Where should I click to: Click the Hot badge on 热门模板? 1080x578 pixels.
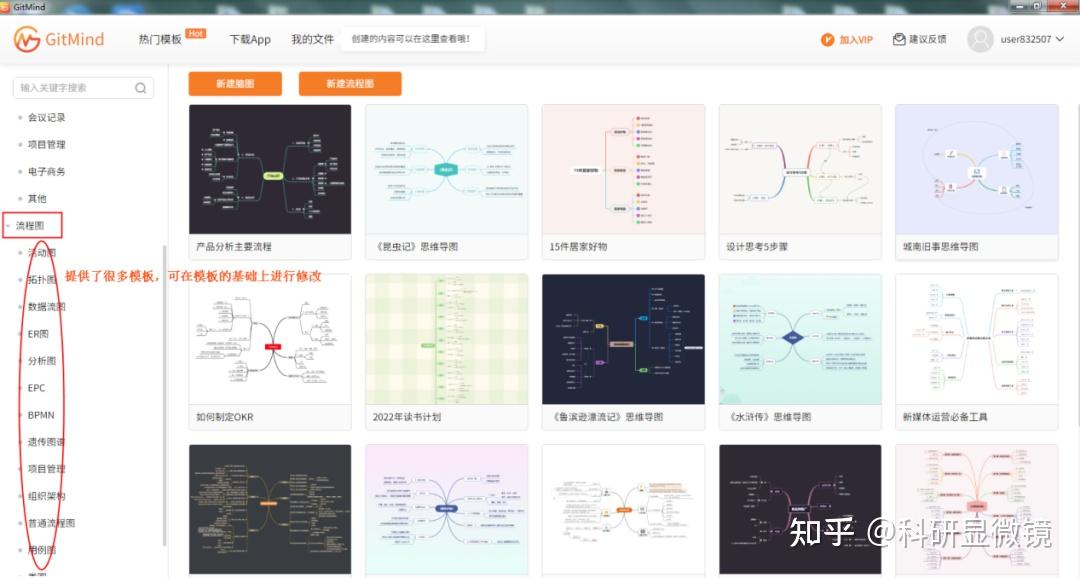coord(196,31)
